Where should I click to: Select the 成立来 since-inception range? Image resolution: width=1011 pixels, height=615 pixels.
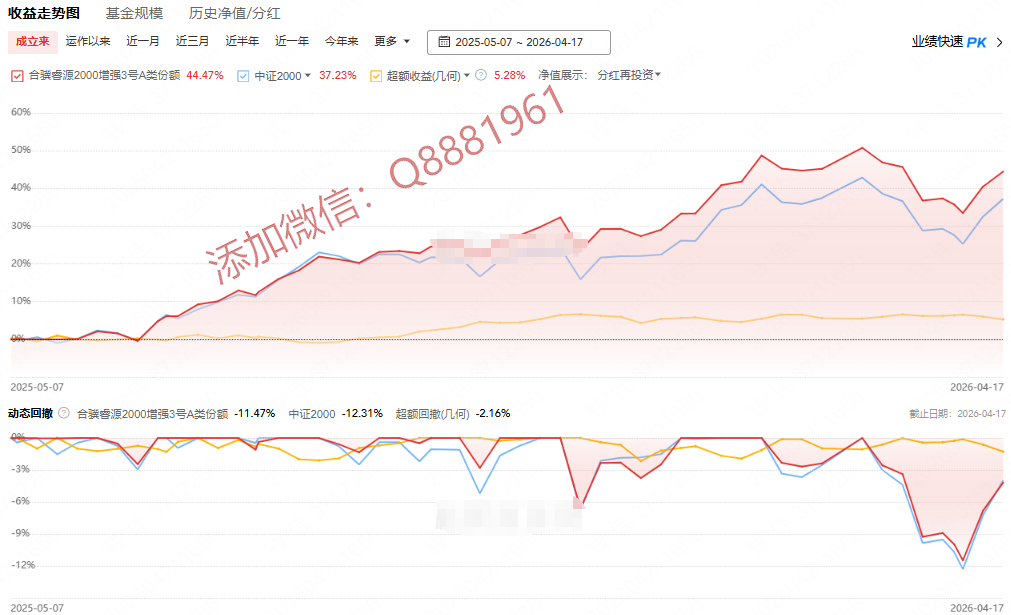pos(32,41)
